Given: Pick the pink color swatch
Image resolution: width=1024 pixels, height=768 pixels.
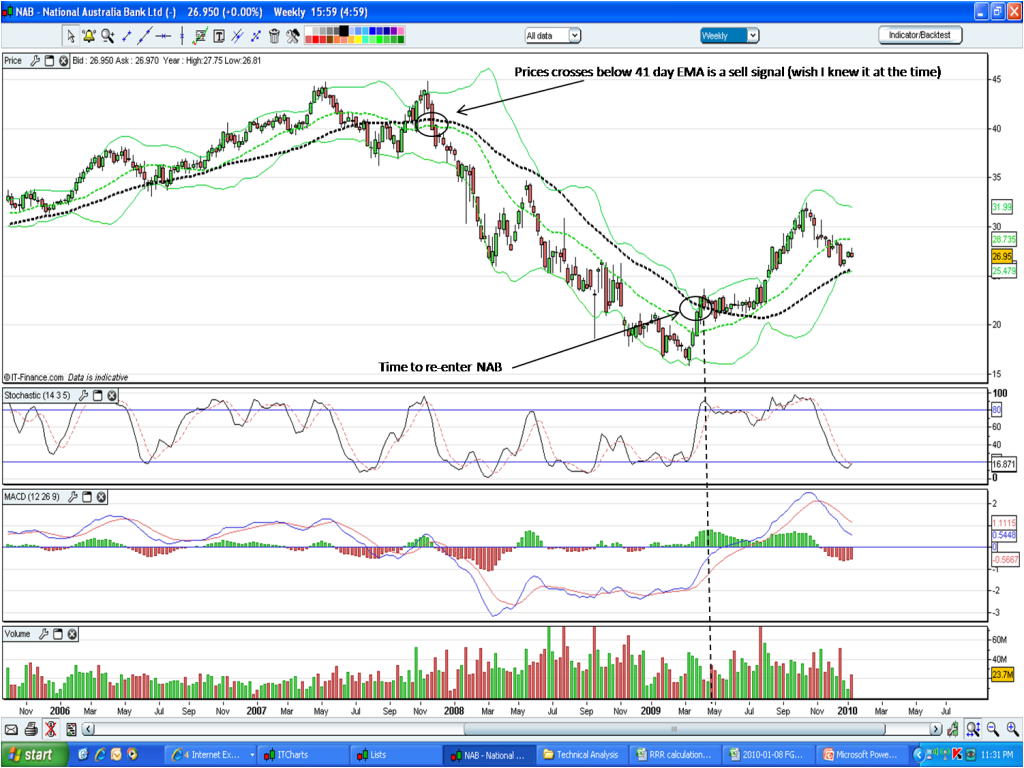Looking at the screenshot, I should click(x=400, y=31).
